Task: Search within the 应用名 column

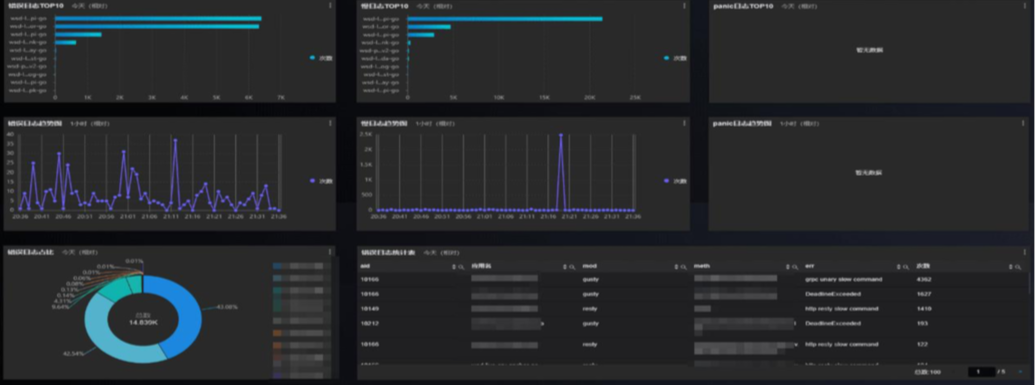Action: (572, 267)
